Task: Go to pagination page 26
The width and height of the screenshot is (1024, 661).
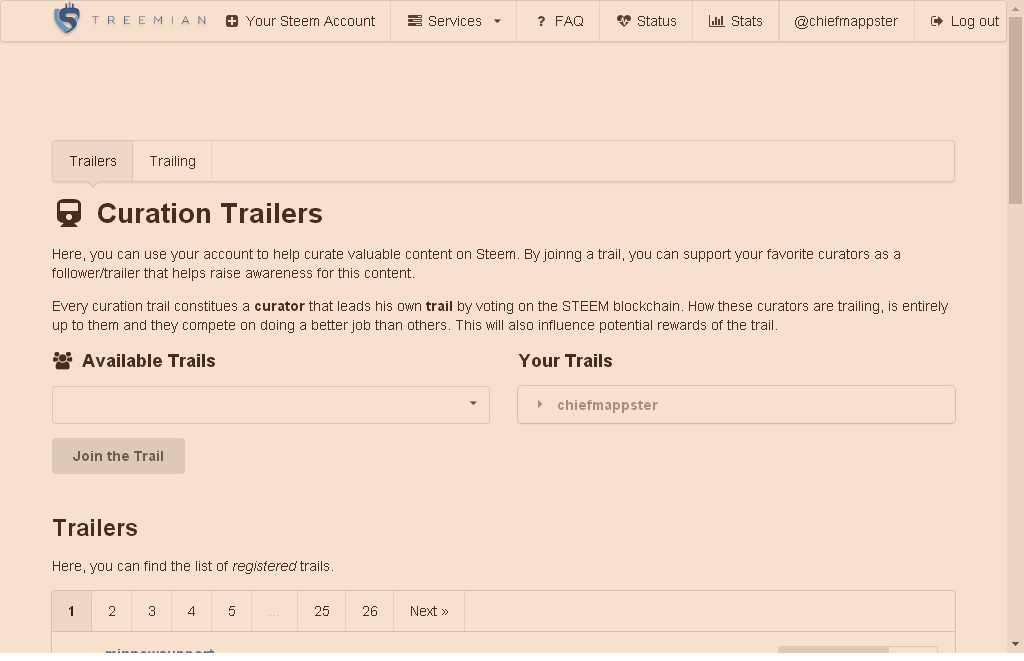Action: click(370, 611)
